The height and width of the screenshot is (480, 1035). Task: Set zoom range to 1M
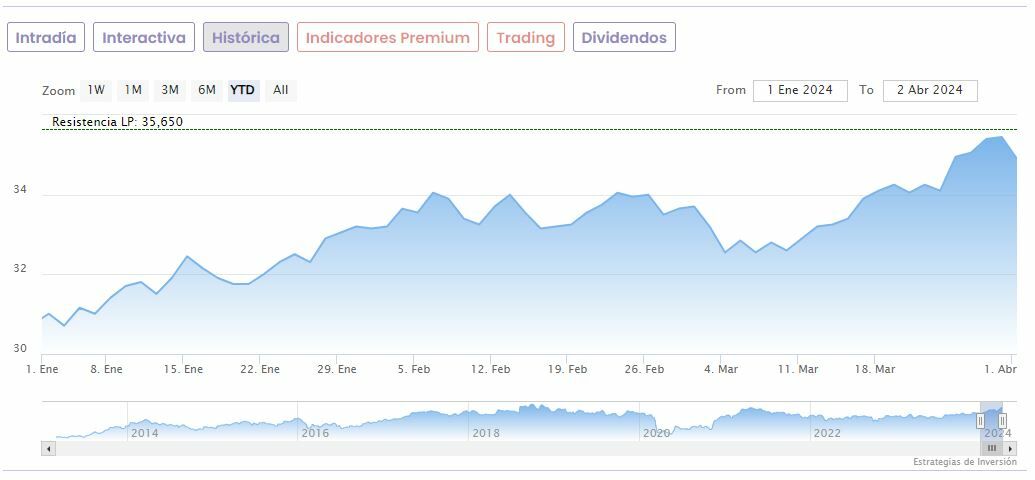point(133,90)
